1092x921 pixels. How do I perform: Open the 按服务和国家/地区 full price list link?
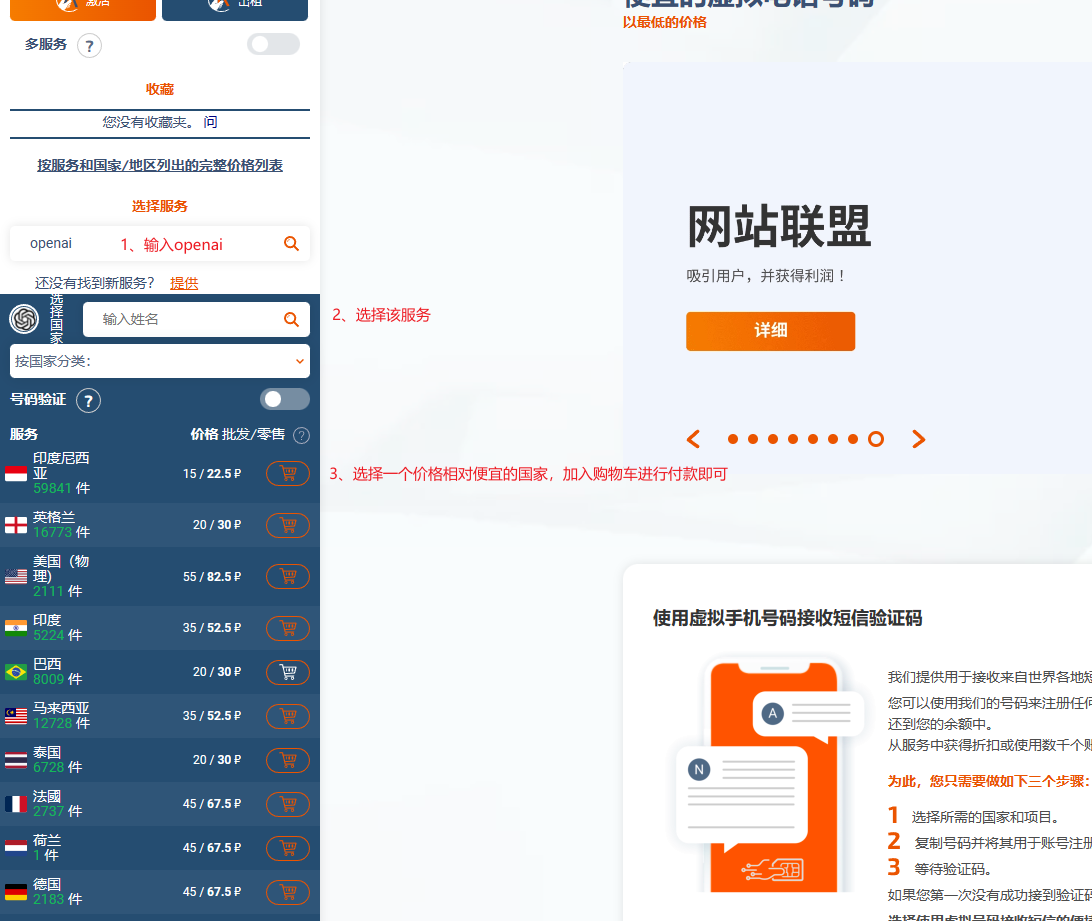[160, 165]
